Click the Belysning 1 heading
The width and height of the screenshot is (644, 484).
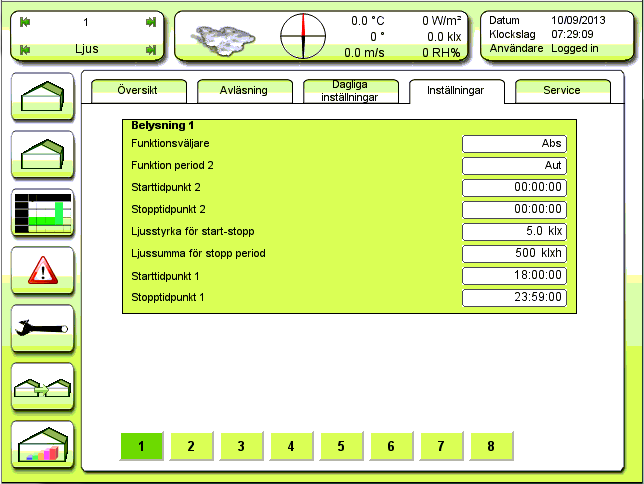pyautogui.click(x=162, y=125)
